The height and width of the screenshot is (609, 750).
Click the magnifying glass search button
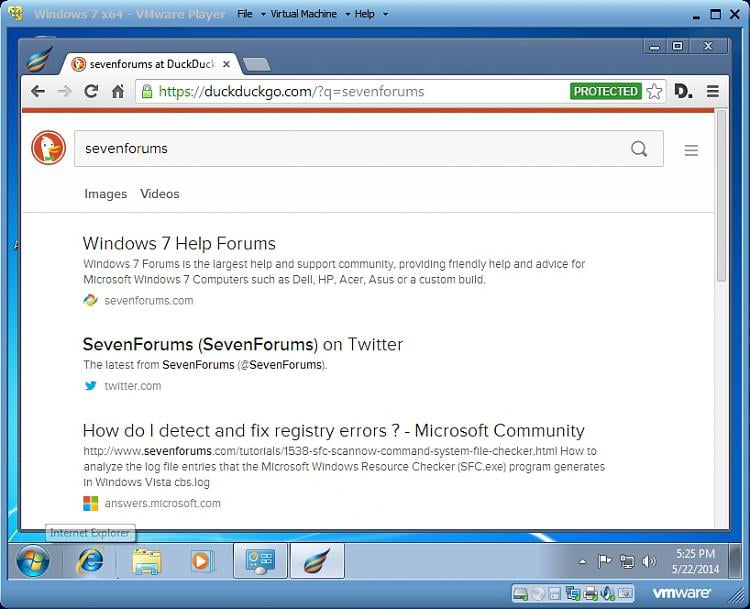point(639,149)
